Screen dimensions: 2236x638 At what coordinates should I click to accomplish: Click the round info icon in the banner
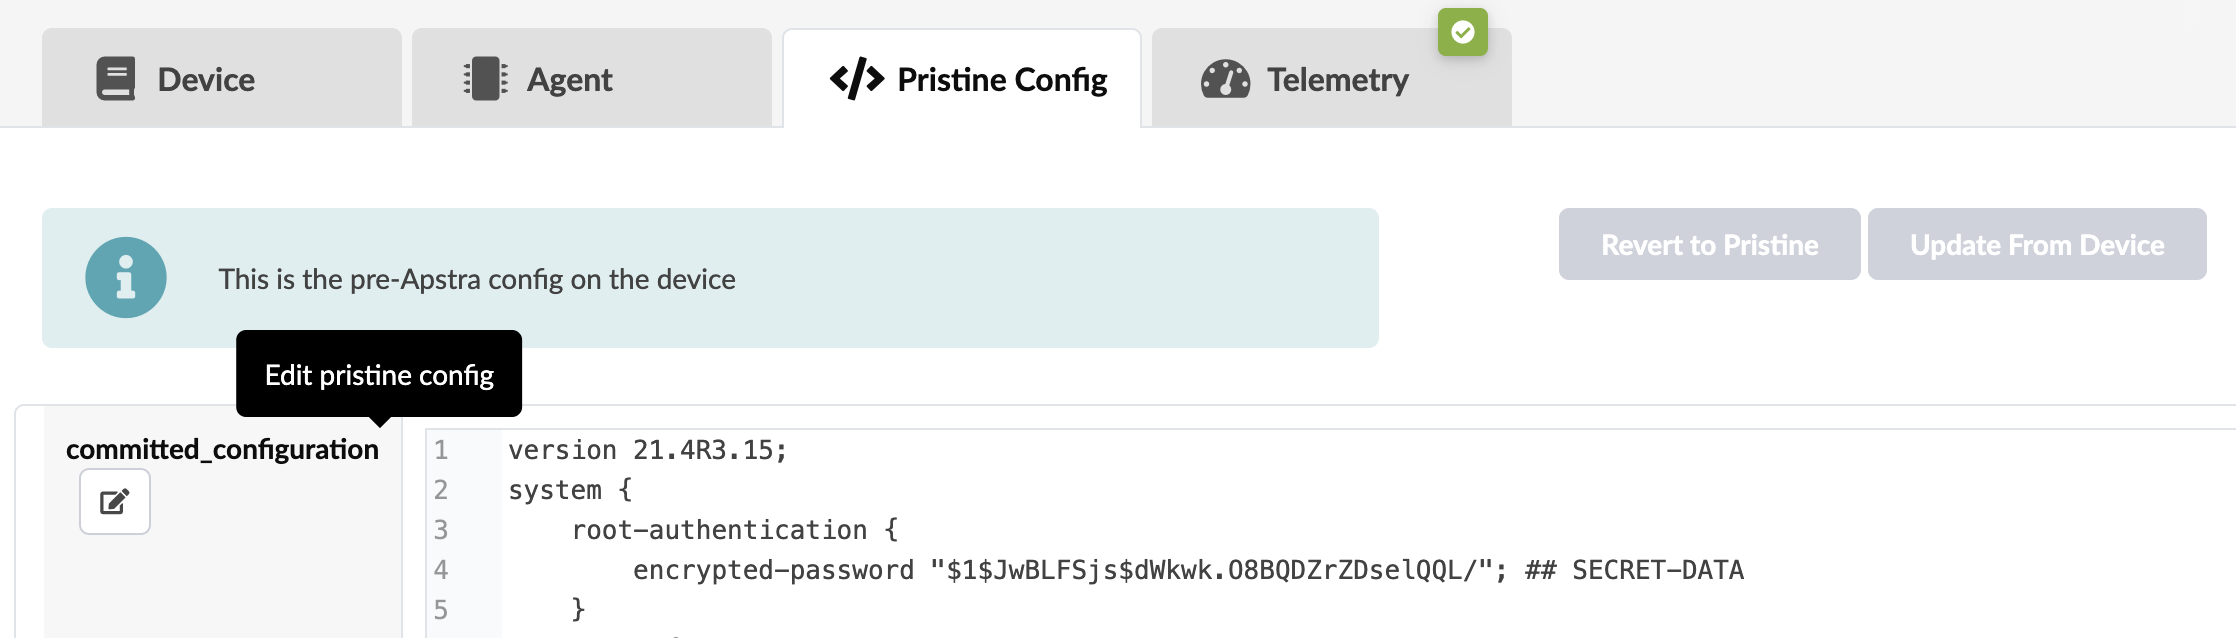[x=126, y=278]
